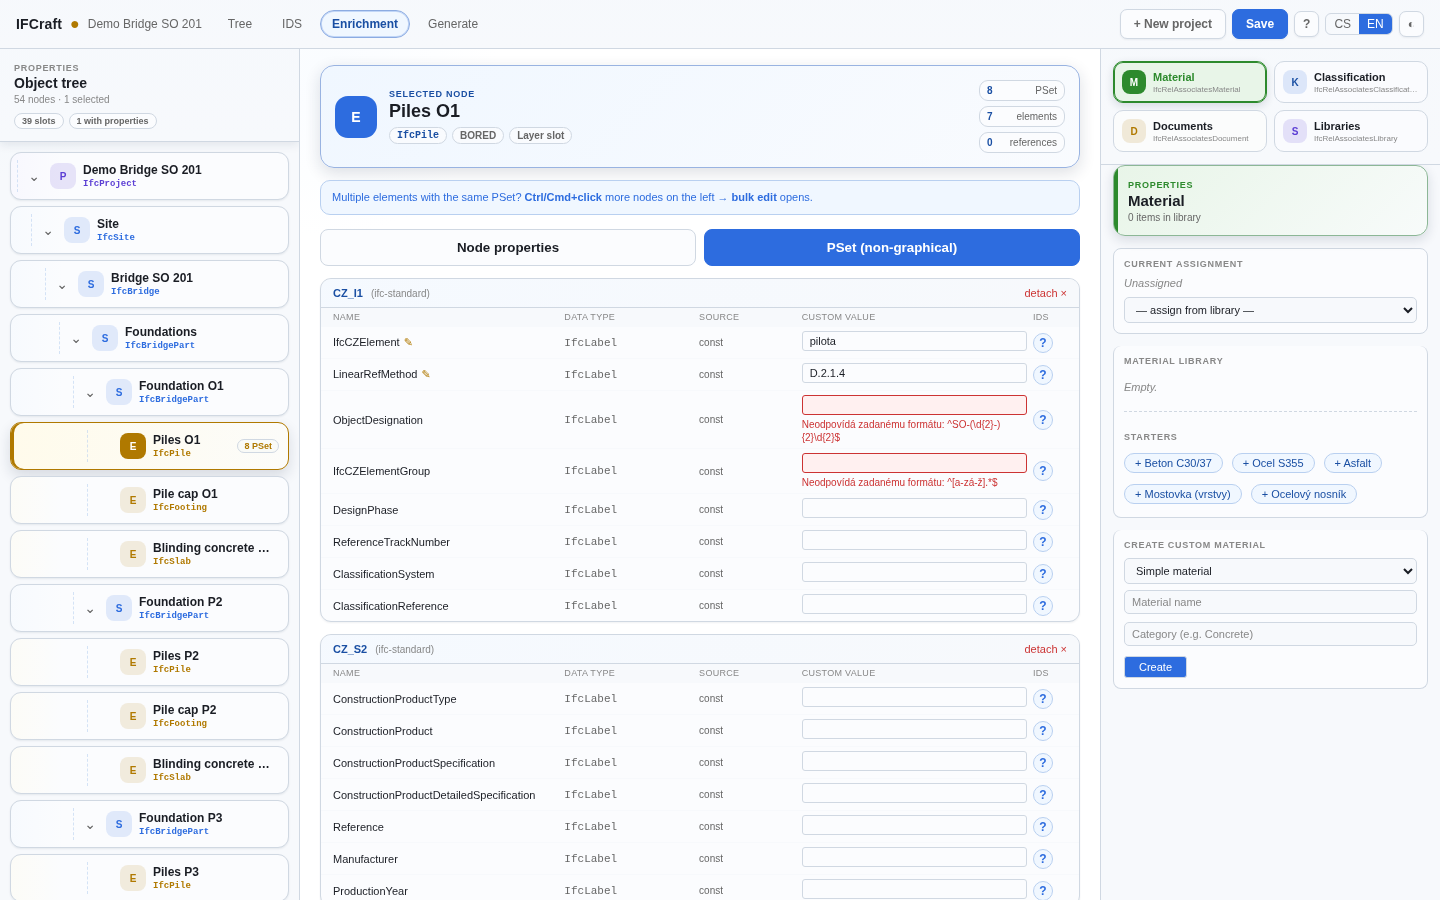The width and height of the screenshot is (1440, 900).
Task: Open the Tree tab
Action: pyautogui.click(x=240, y=24)
